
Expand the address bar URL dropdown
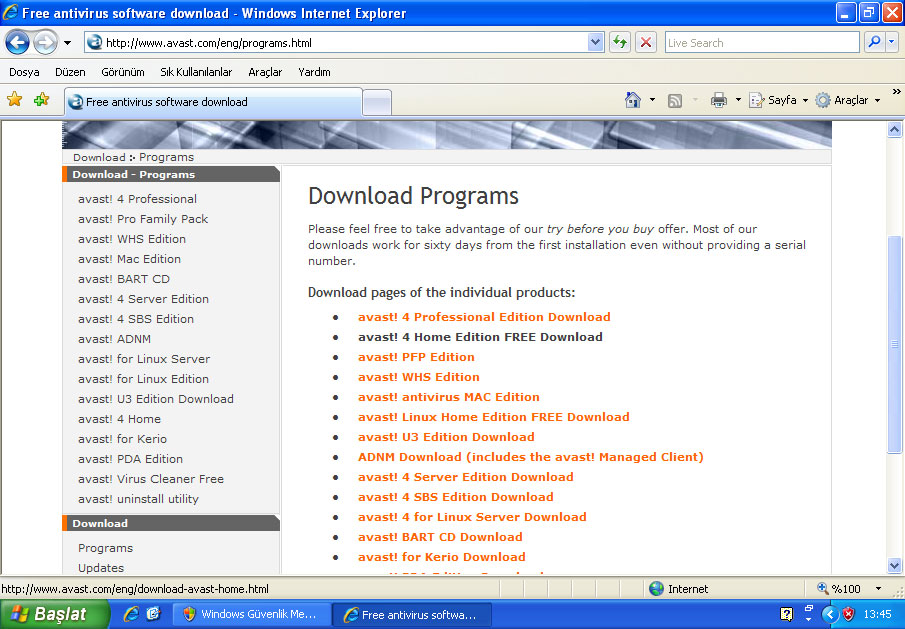click(595, 42)
